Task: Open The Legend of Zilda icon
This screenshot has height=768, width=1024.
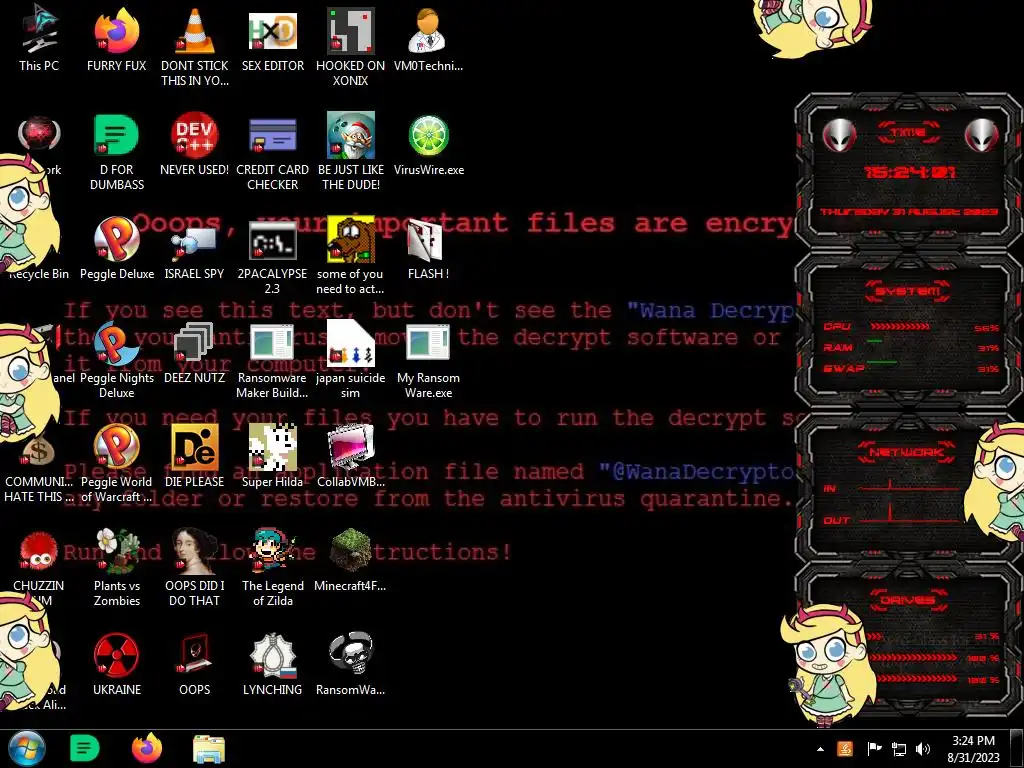Action: [x=272, y=567]
